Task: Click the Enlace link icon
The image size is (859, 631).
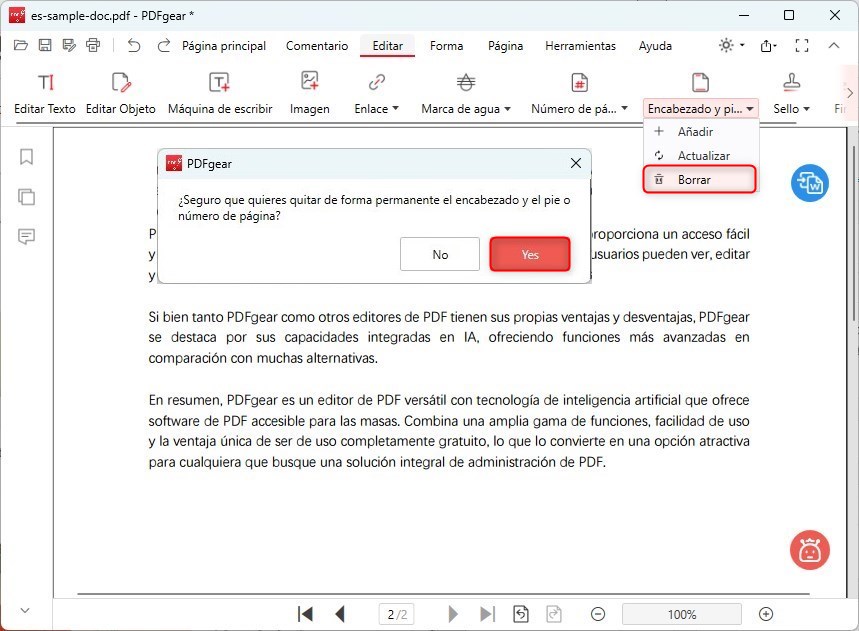Action: pos(376,83)
